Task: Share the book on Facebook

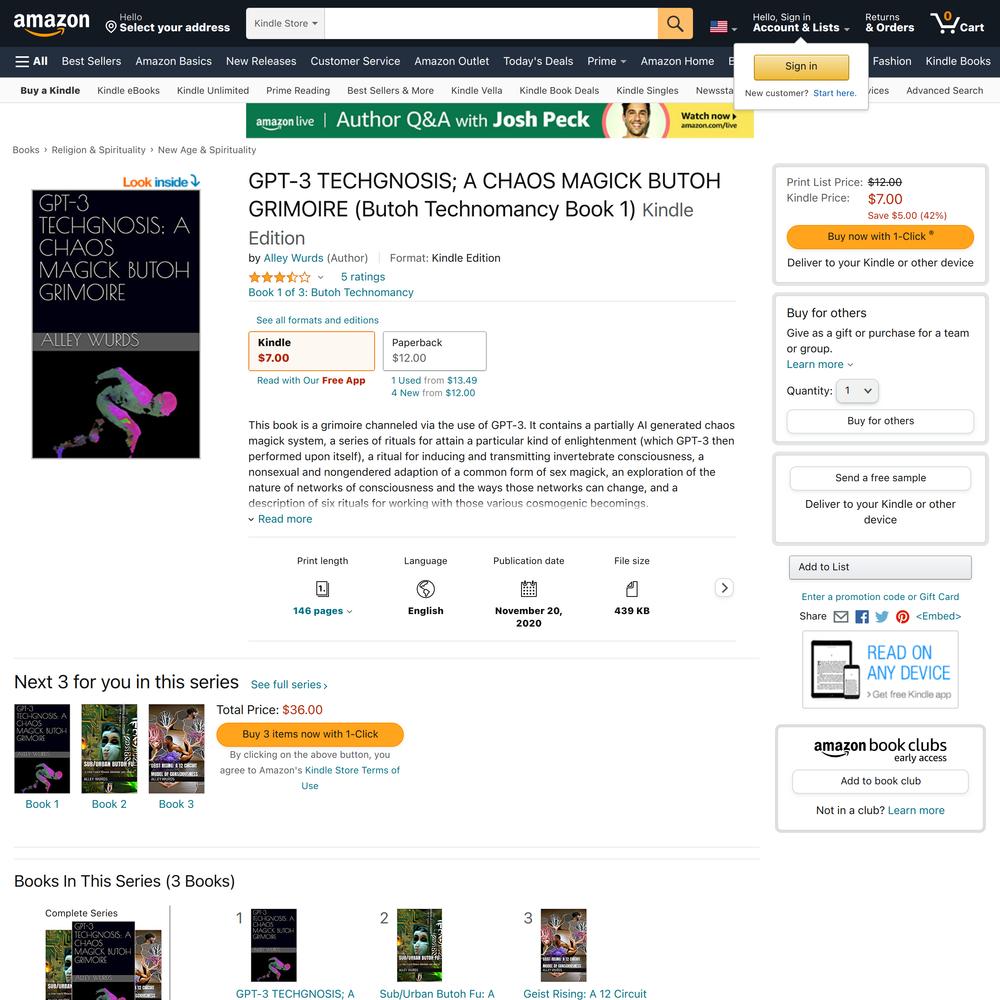Action: coord(862,617)
